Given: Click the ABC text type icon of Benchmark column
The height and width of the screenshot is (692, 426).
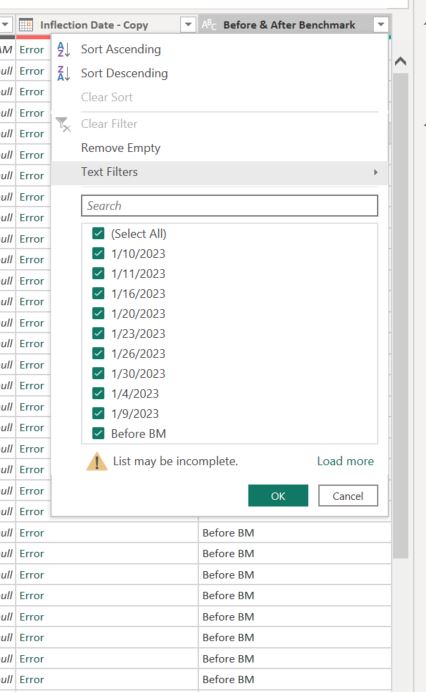Looking at the screenshot, I should click(209, 25).
